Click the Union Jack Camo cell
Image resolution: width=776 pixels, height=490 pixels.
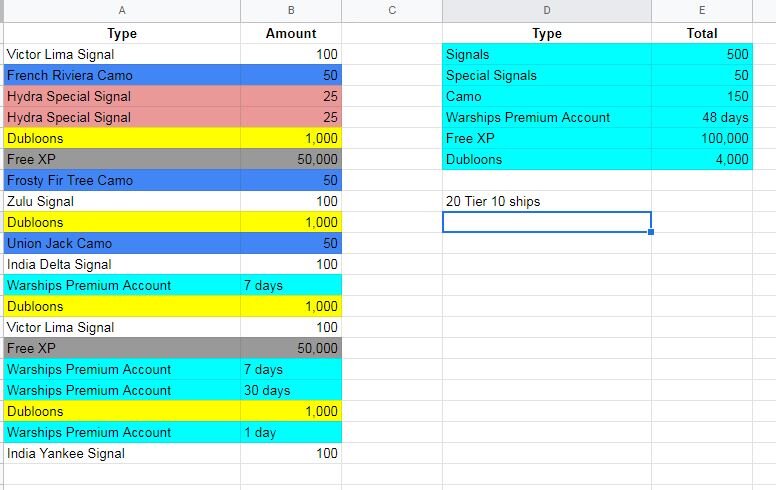pyautogui.click(x=121, y=243)
